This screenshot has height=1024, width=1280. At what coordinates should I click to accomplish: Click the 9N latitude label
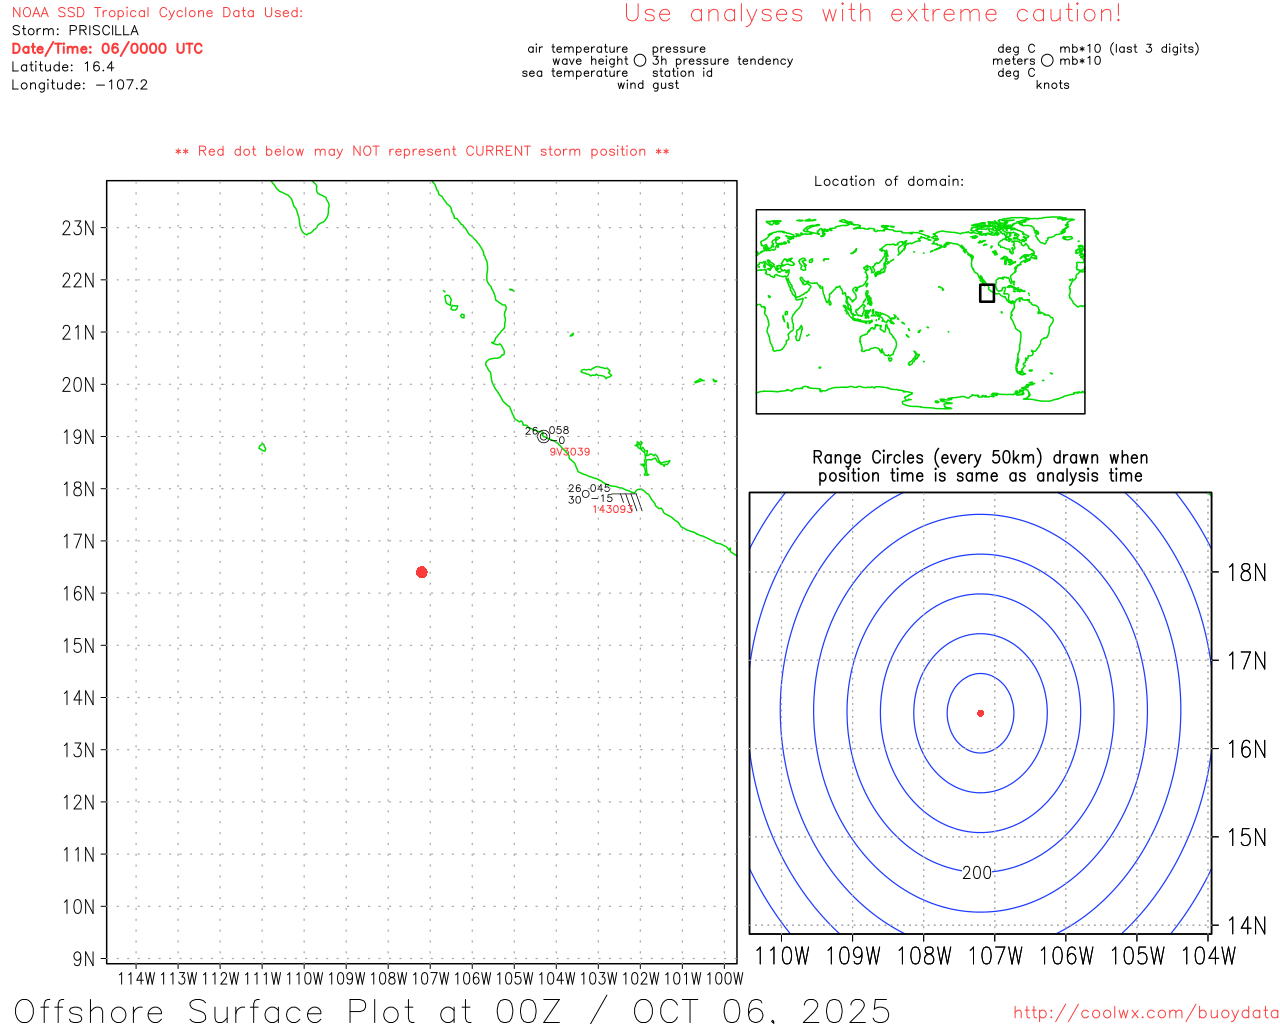click(x=83, y=960)
